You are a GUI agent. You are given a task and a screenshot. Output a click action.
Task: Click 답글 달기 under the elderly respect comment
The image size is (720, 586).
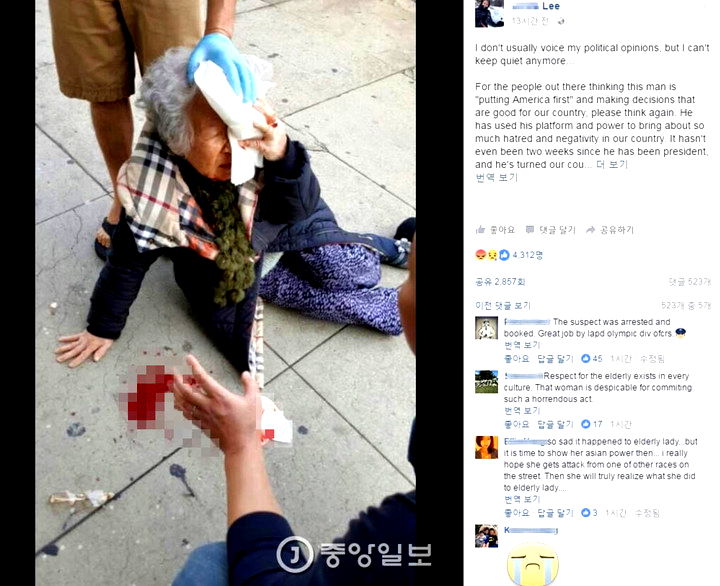point(556,424)
